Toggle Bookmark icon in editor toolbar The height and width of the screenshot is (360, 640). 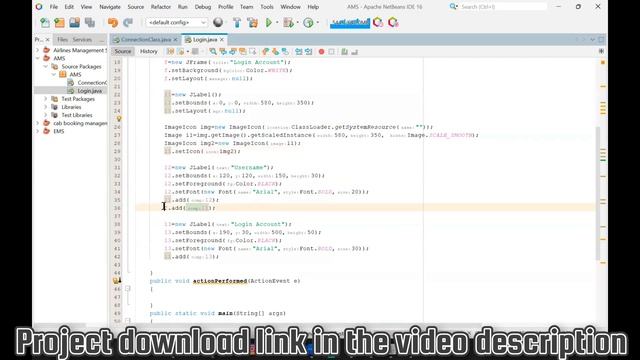pyautogui.click(x=285, y=51)
